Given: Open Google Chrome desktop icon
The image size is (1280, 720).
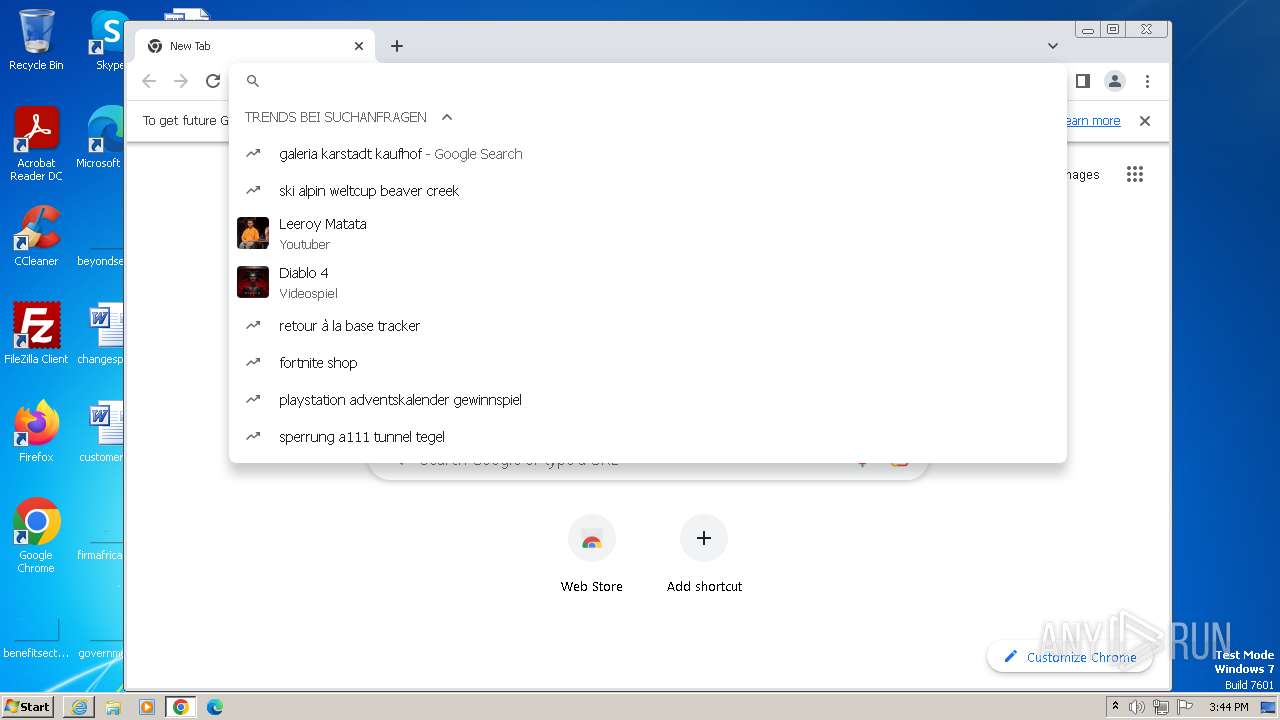Looking at the screenshot, I should point(36,536).
